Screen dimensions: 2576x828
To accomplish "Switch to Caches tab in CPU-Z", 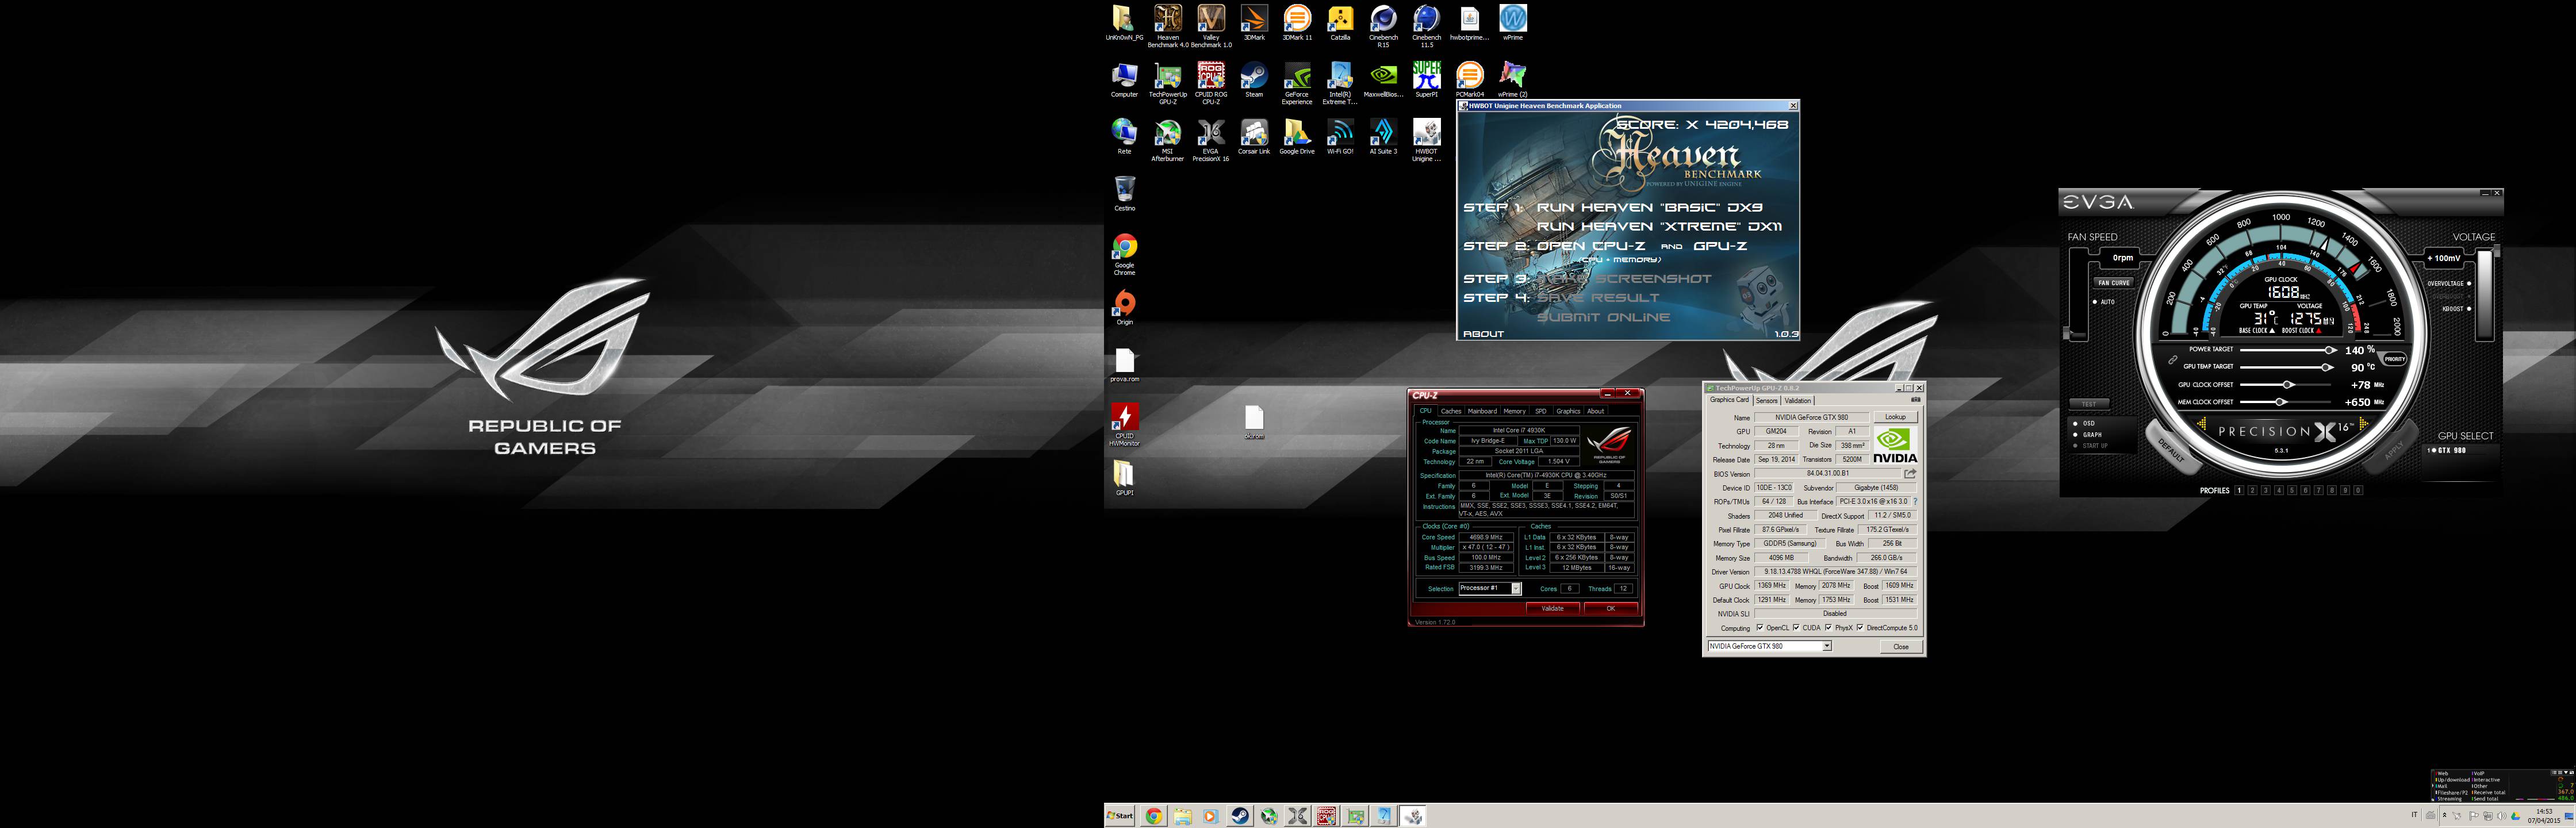I will (1451, 411).
